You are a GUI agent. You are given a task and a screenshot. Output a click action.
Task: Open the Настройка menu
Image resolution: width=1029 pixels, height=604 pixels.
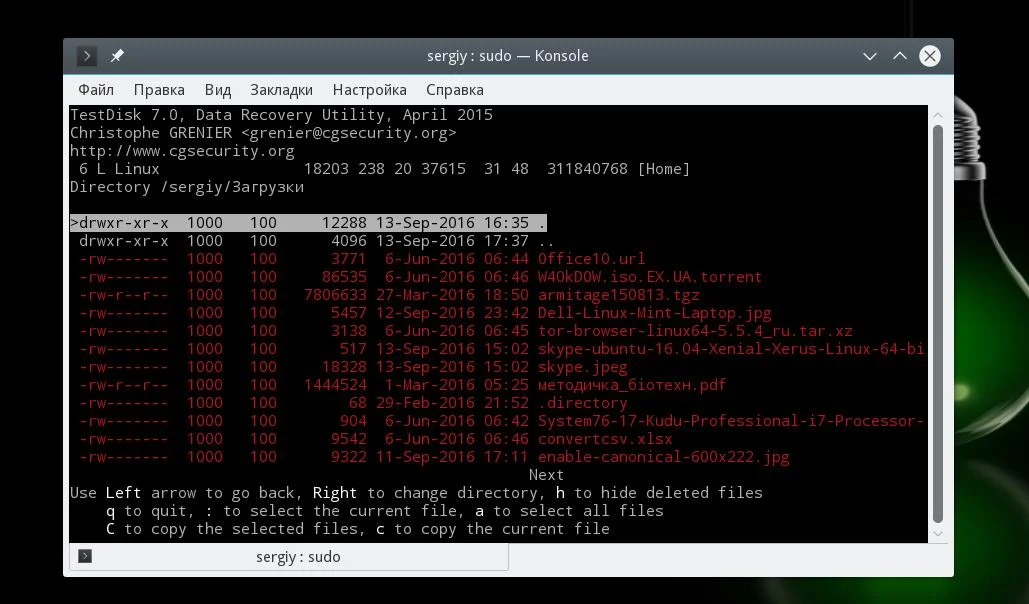pos(369,90)
